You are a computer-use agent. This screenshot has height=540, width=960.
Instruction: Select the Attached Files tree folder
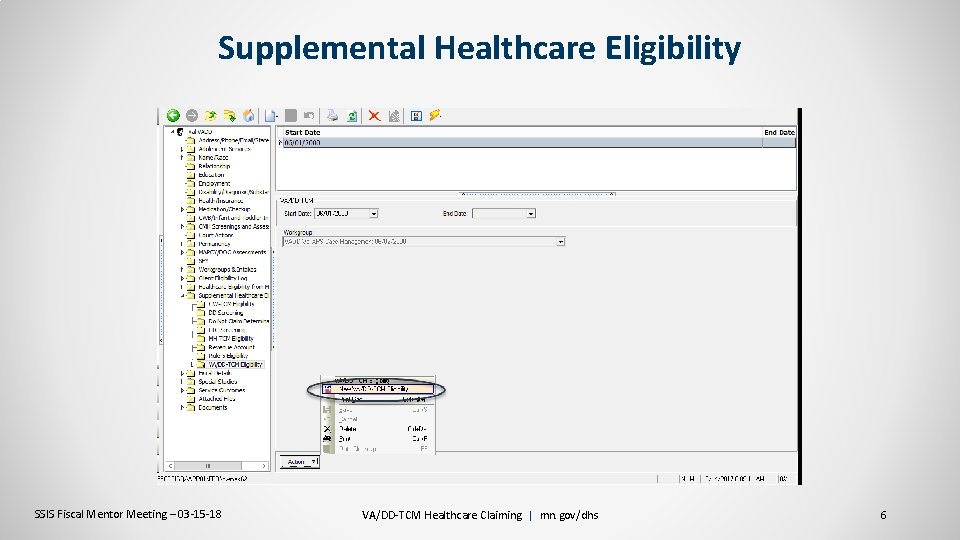point(217,399)
